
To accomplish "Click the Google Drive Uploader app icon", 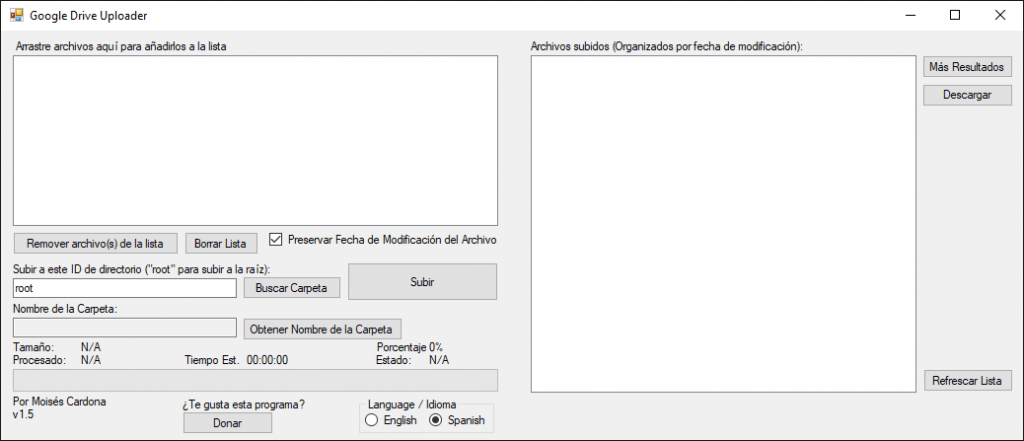I will 16,15.
